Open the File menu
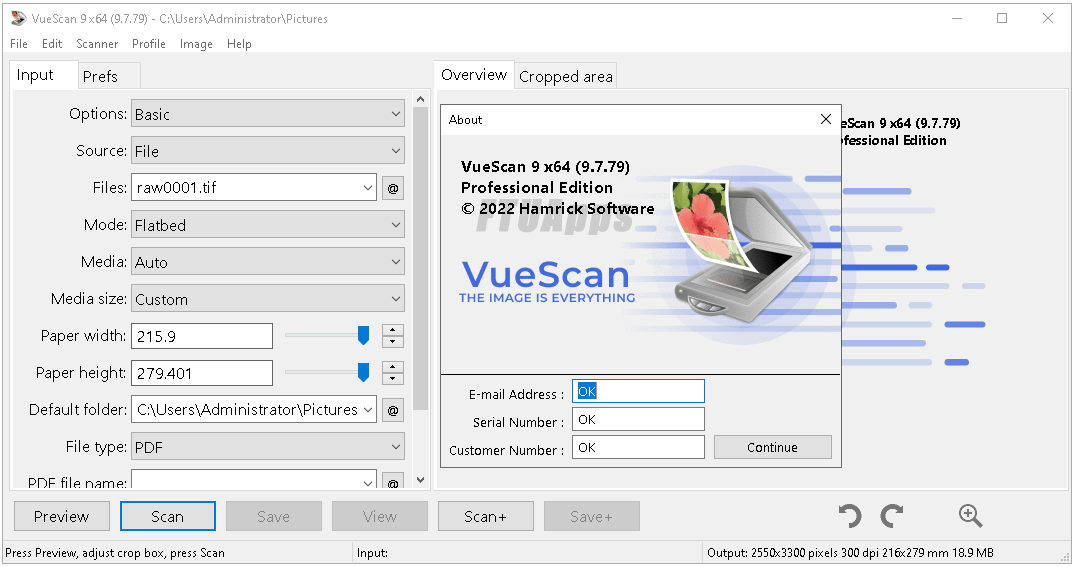This screenshot has height=567, width=1074. click(19, 44)
